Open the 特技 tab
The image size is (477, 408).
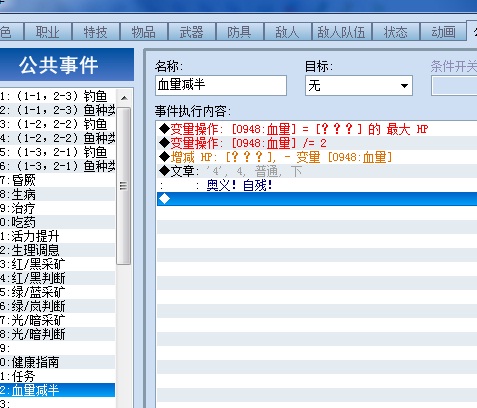pos(96,32)
